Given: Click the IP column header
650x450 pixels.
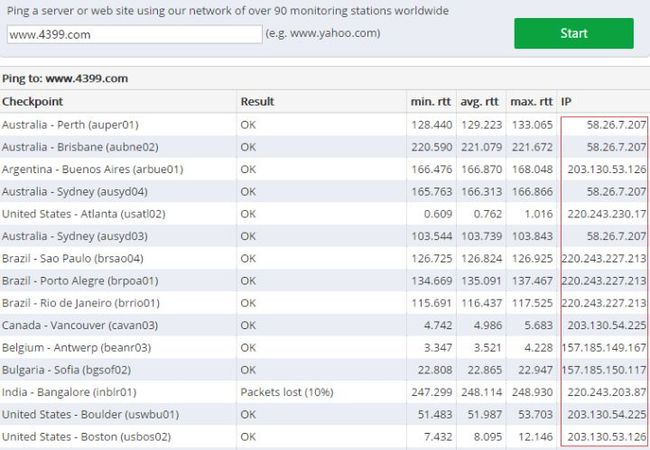Looking at the screenshot, I should [x=566, y=102].
